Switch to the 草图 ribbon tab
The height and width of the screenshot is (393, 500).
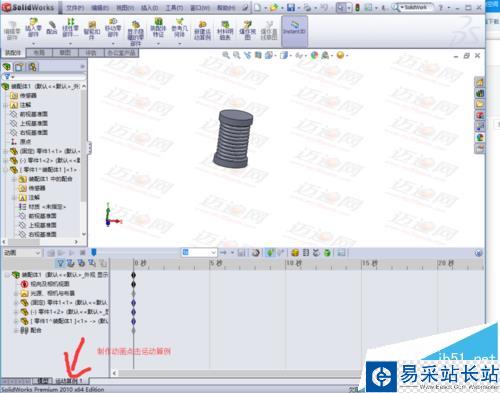(65, 53)
